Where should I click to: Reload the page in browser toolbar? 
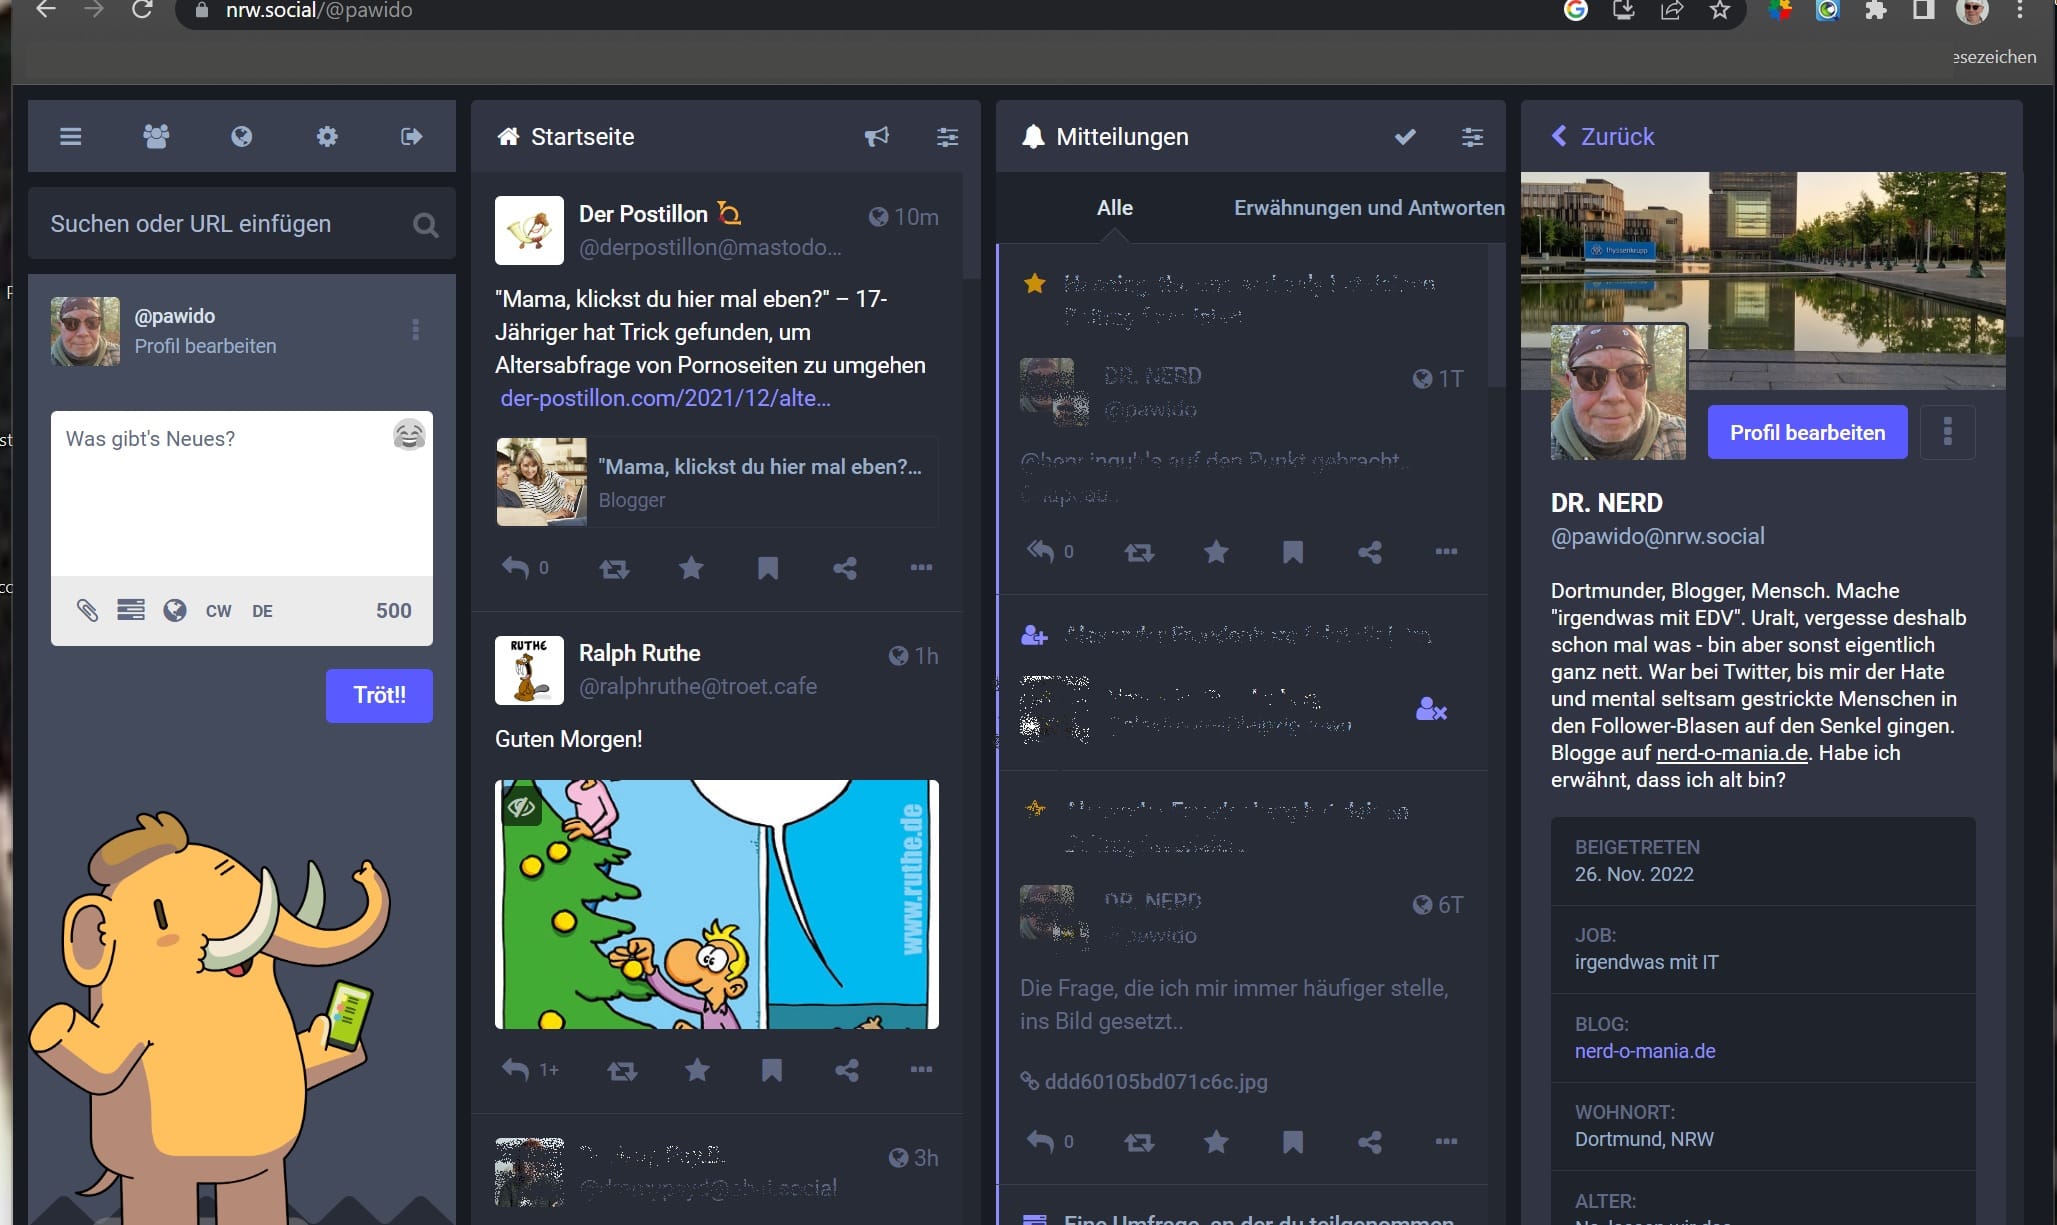142,10
